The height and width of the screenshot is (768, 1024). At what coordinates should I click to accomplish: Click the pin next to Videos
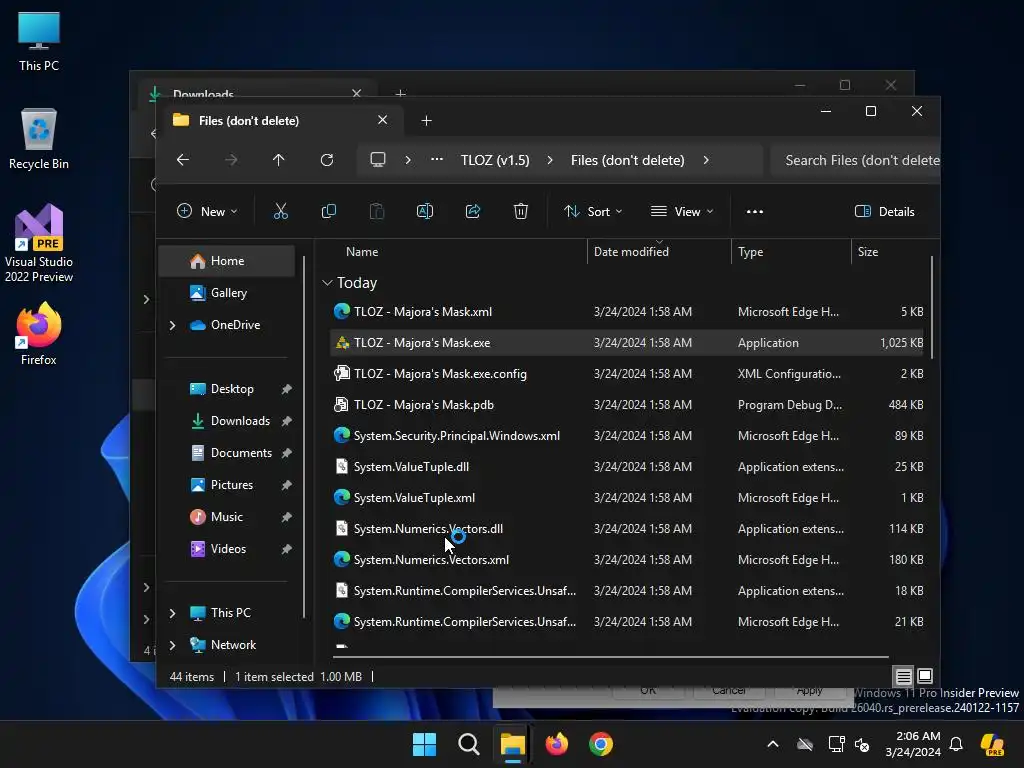tap(287, 549)
